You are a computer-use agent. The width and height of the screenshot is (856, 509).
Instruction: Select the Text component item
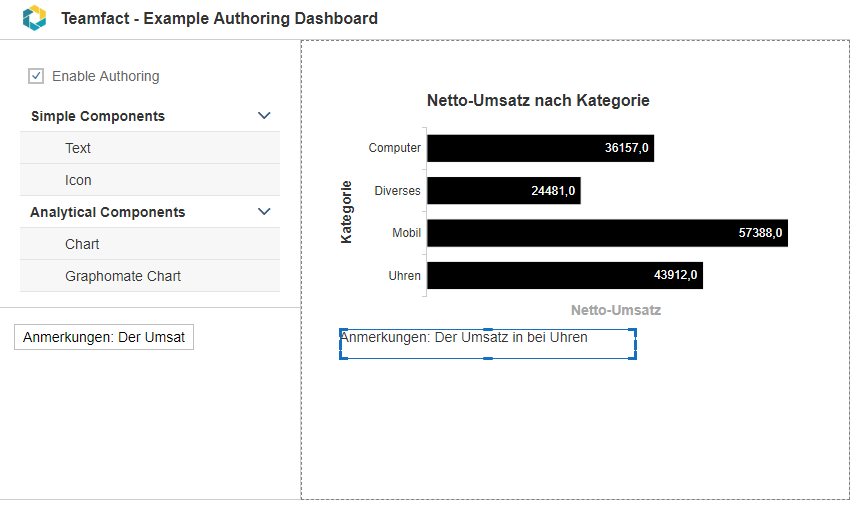(x=150, y=148)
